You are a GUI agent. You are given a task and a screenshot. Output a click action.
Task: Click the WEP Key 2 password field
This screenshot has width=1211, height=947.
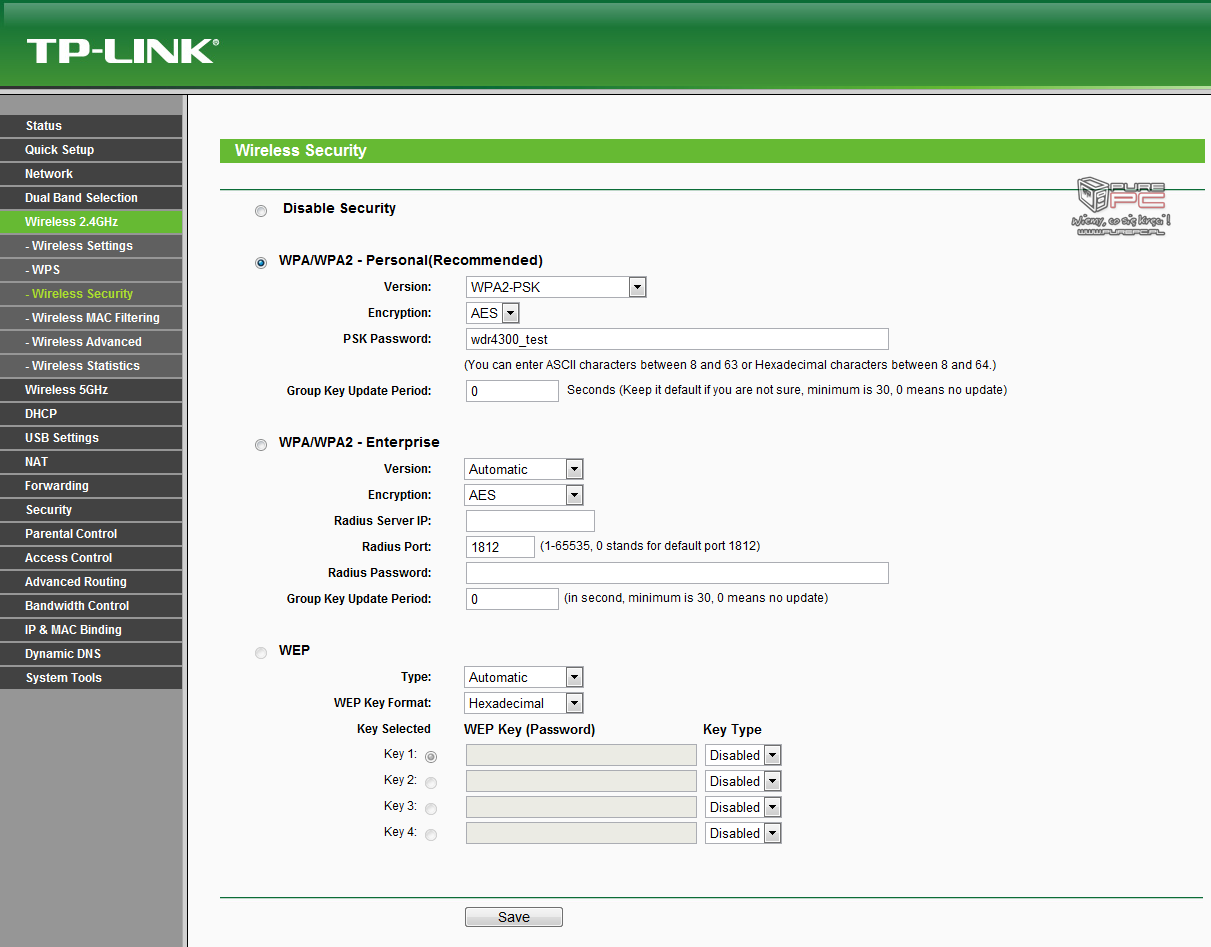[581, 781]
